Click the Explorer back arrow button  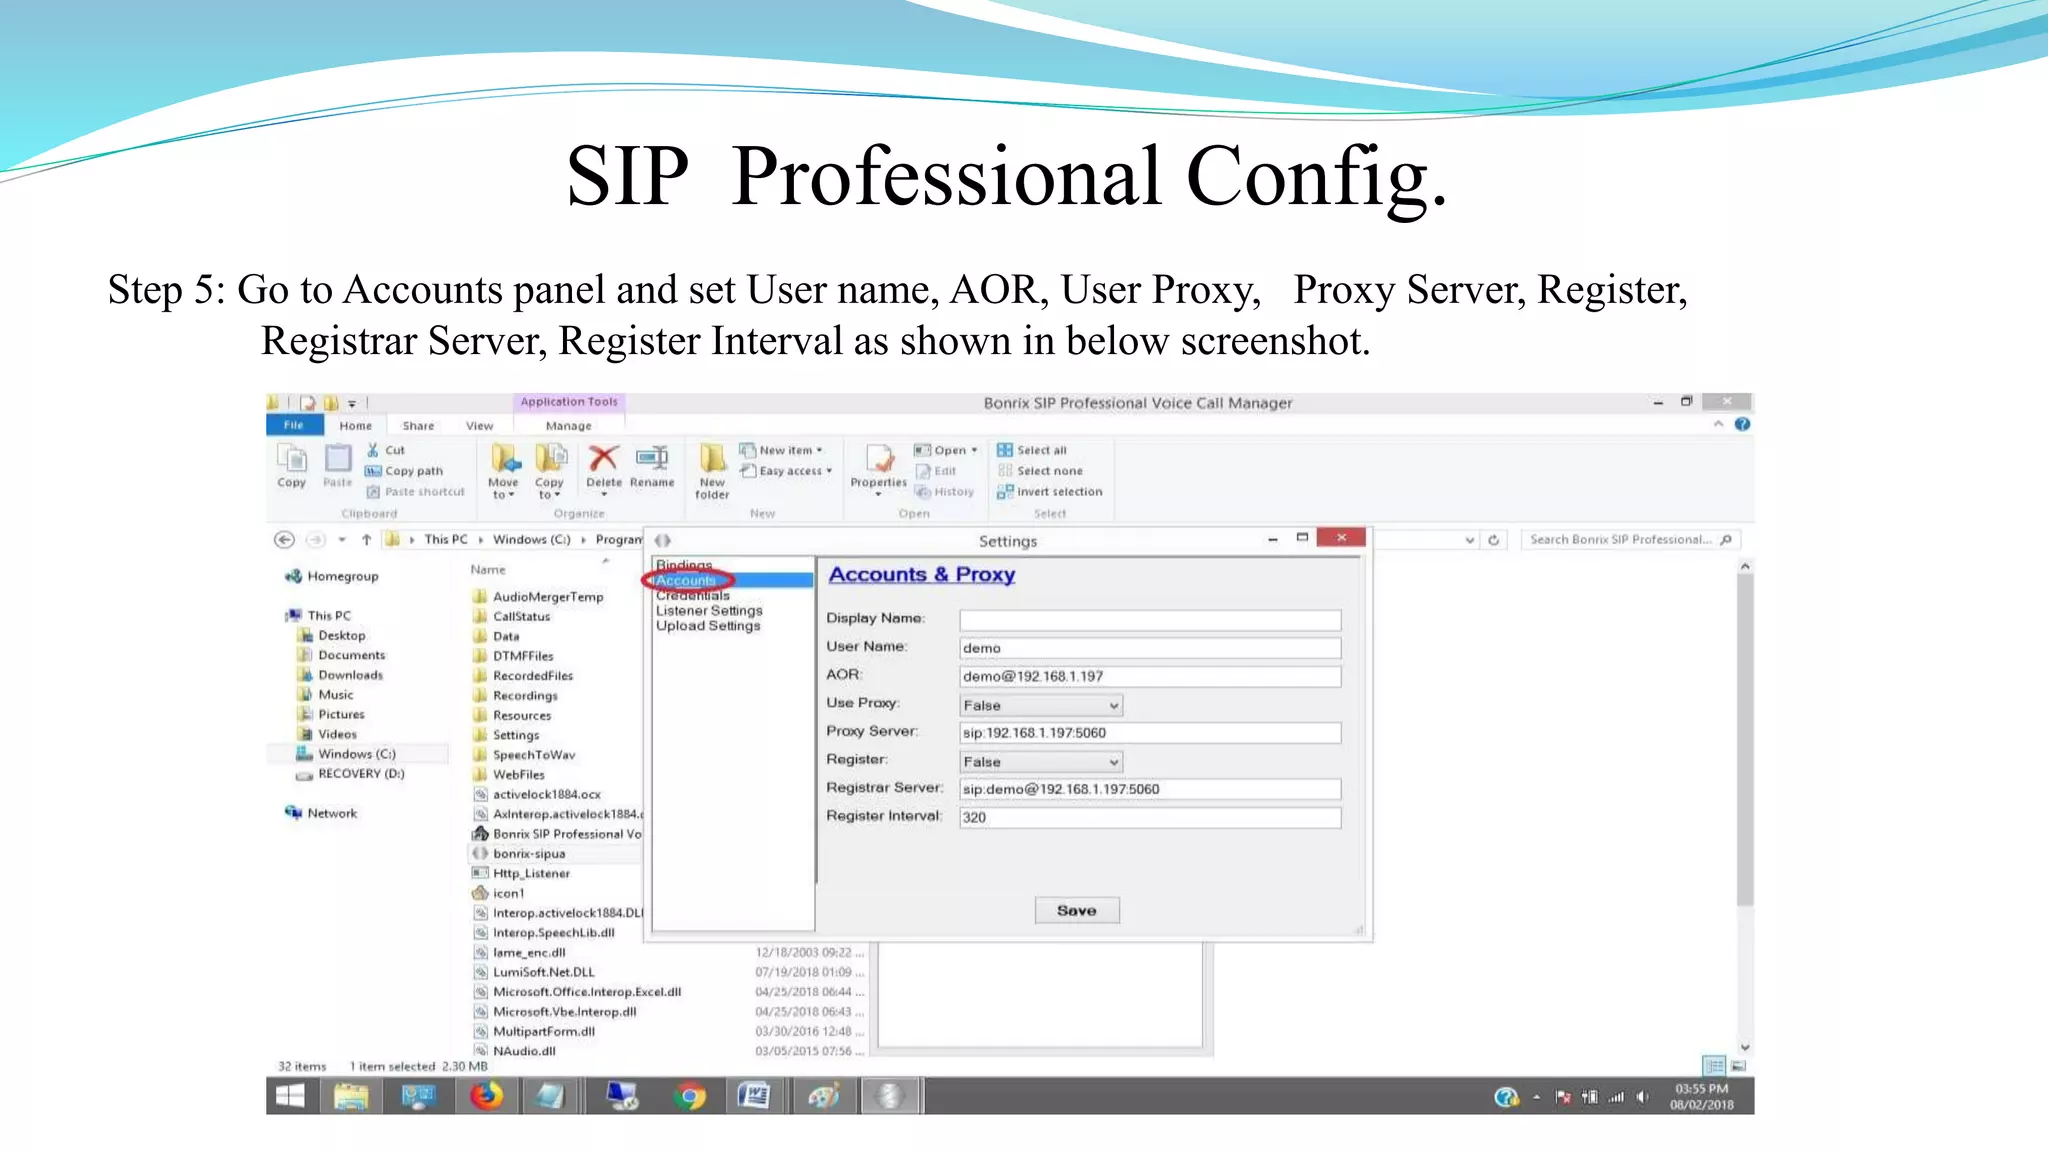pos(284,540)
